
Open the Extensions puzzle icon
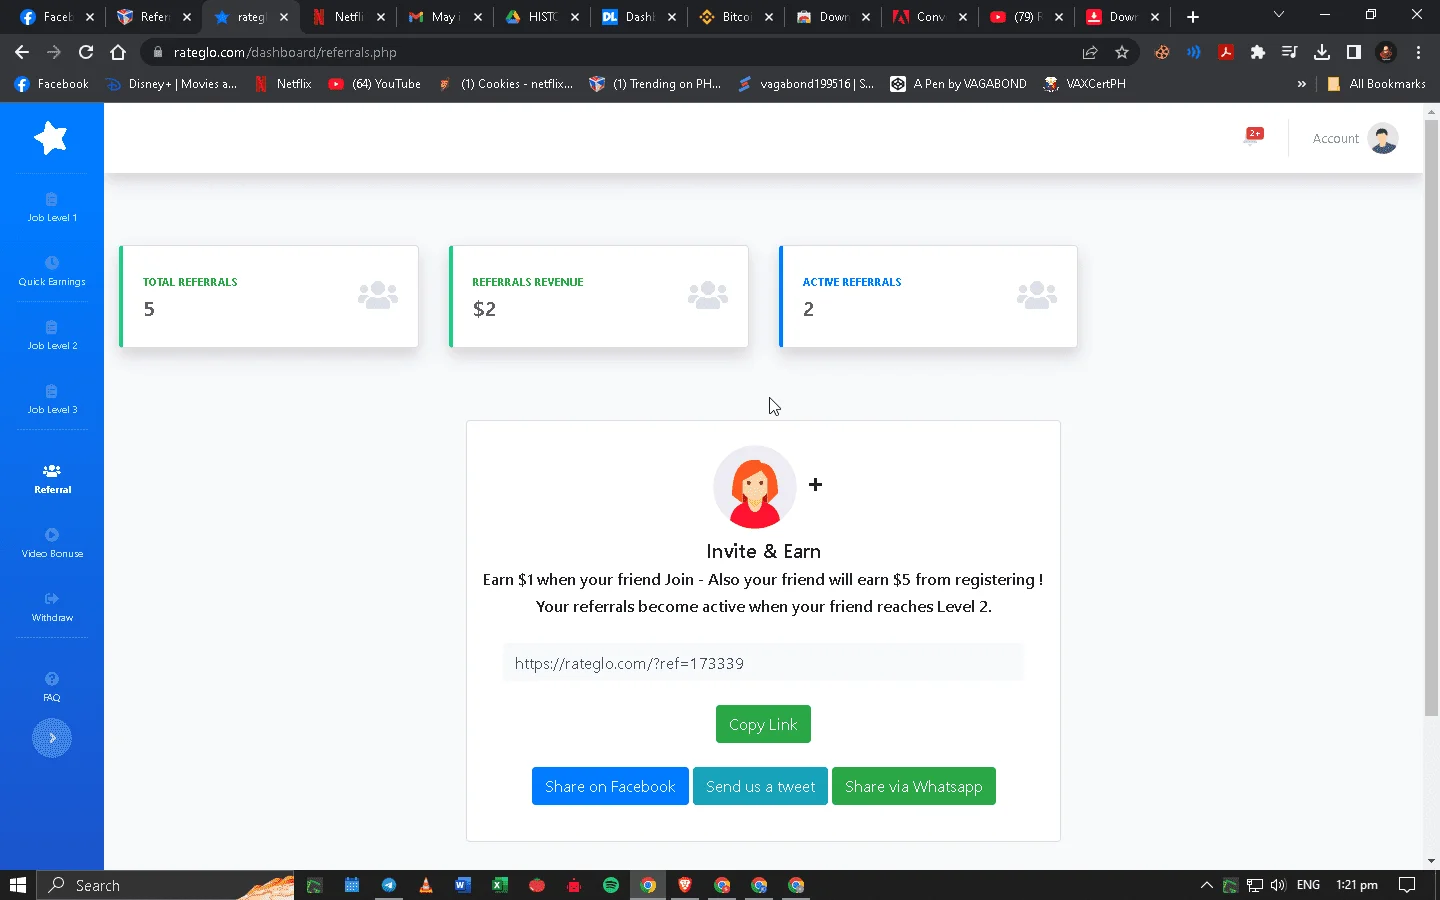click(1258, 52)
